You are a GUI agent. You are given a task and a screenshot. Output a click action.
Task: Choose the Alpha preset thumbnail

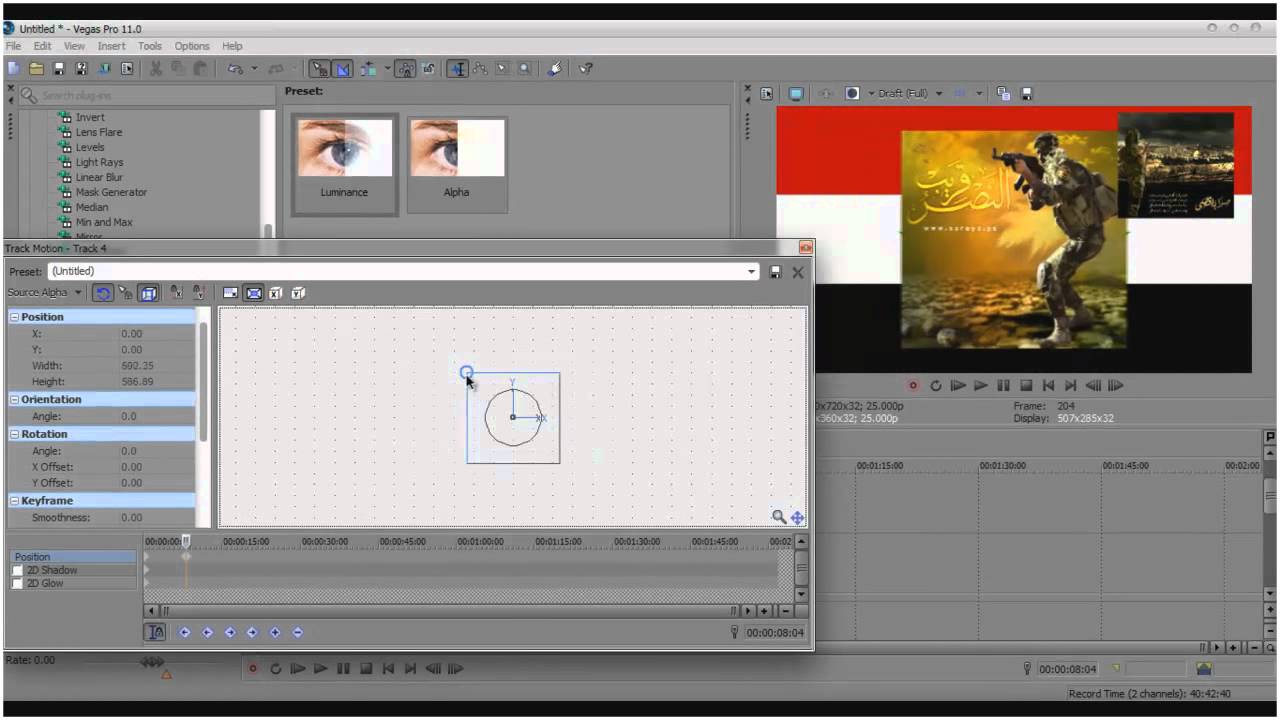(456, 163)
